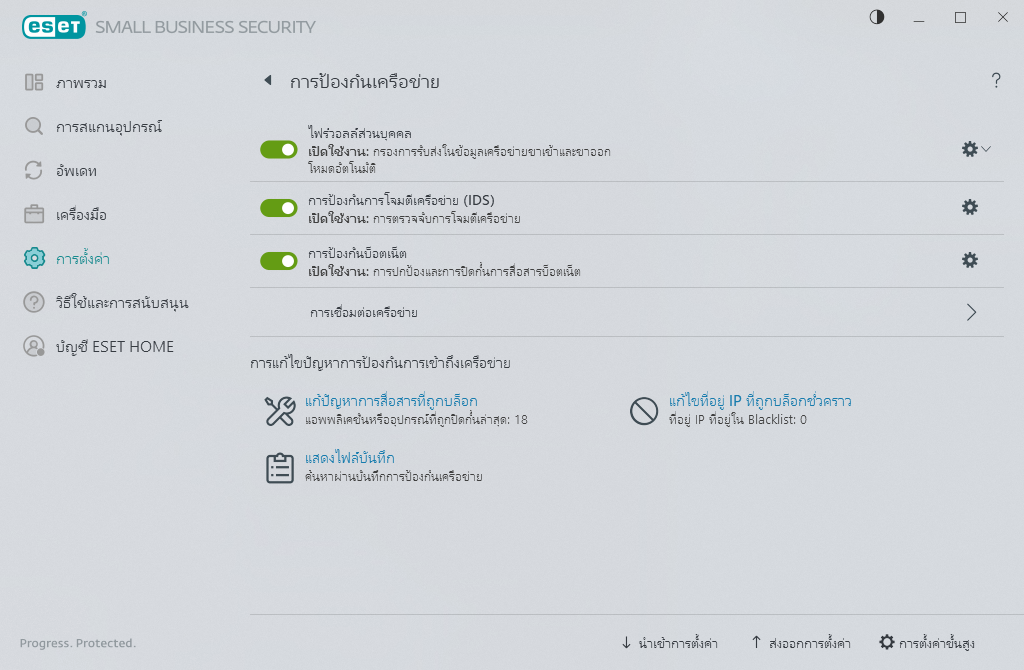Image resolution: width=1024 pixels, height=670 pixels.
Task: Open แก้ไขที่อยู่ IP ที่ถูกบล็อกชั่วคราว link
Action: click(x=760, y=401)
